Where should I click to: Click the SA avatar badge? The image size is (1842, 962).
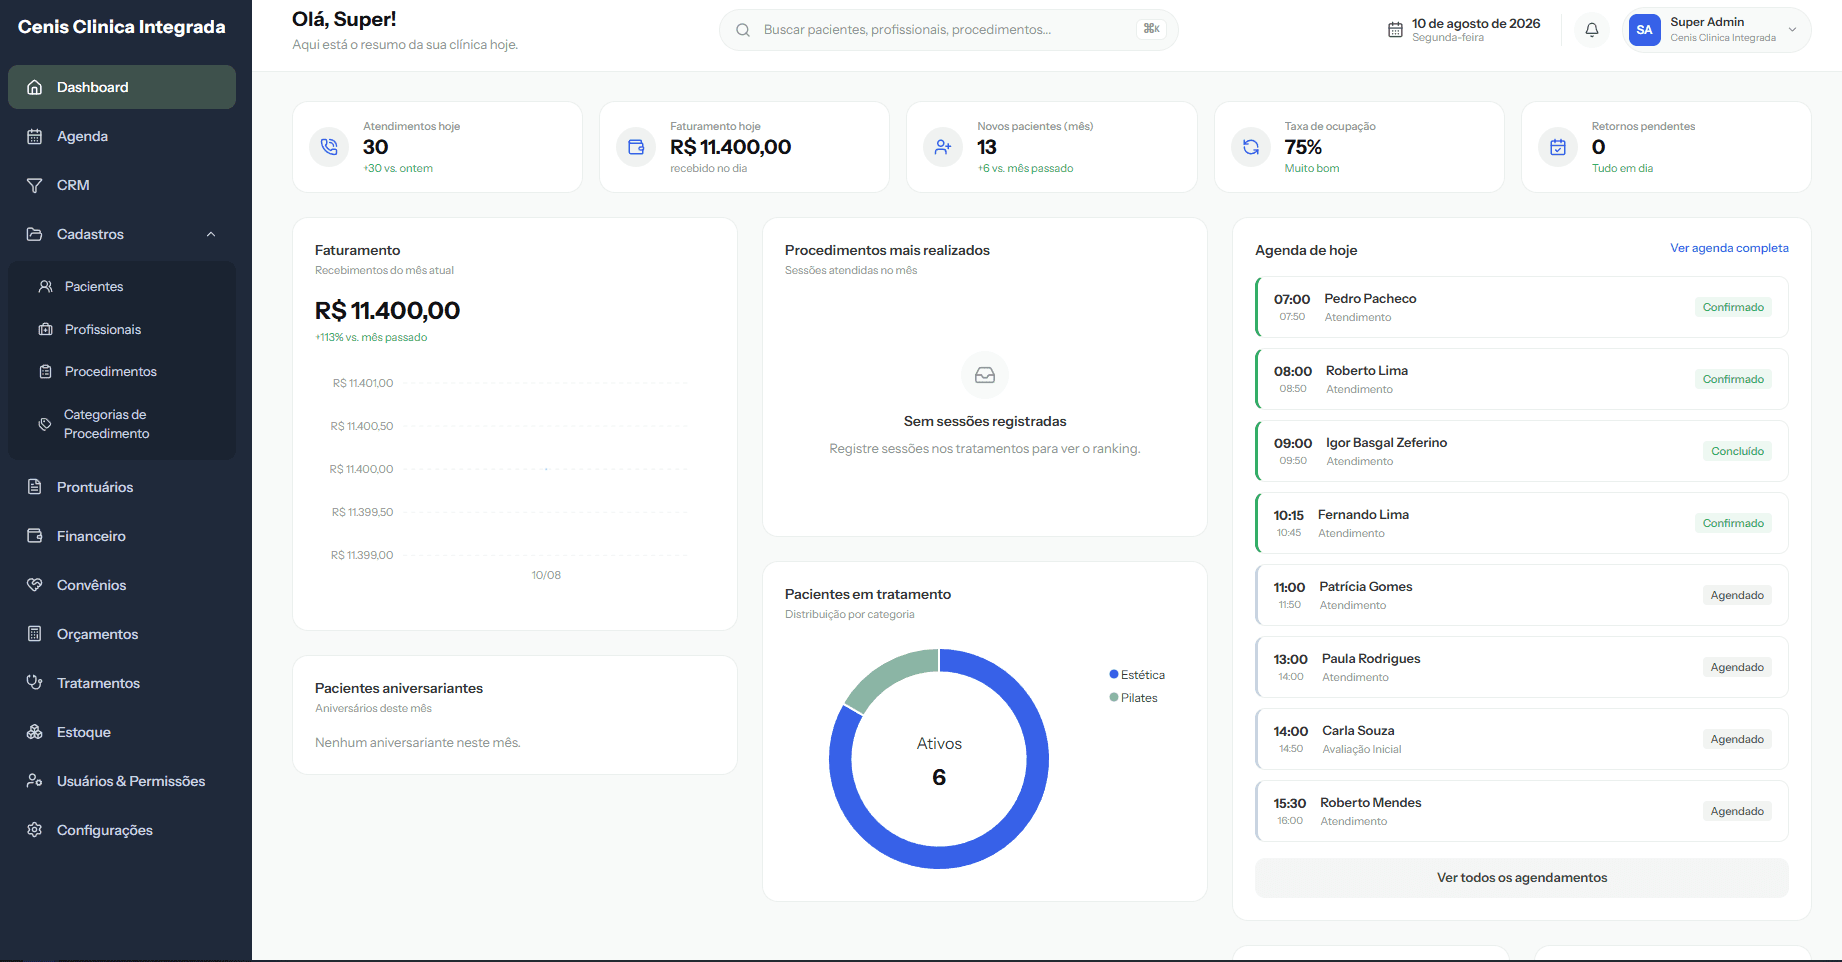point(1644,30)
